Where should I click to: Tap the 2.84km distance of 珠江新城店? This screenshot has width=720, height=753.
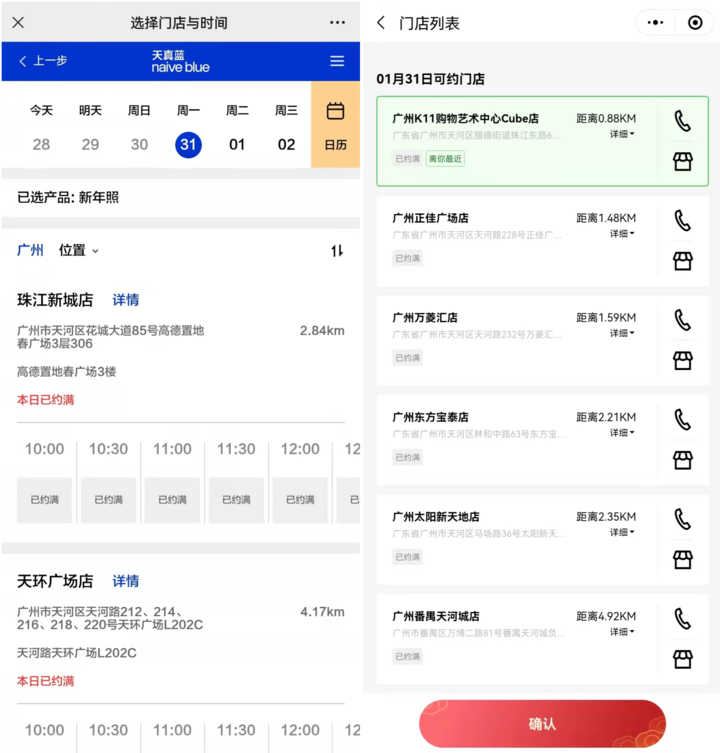pos(322,330)
